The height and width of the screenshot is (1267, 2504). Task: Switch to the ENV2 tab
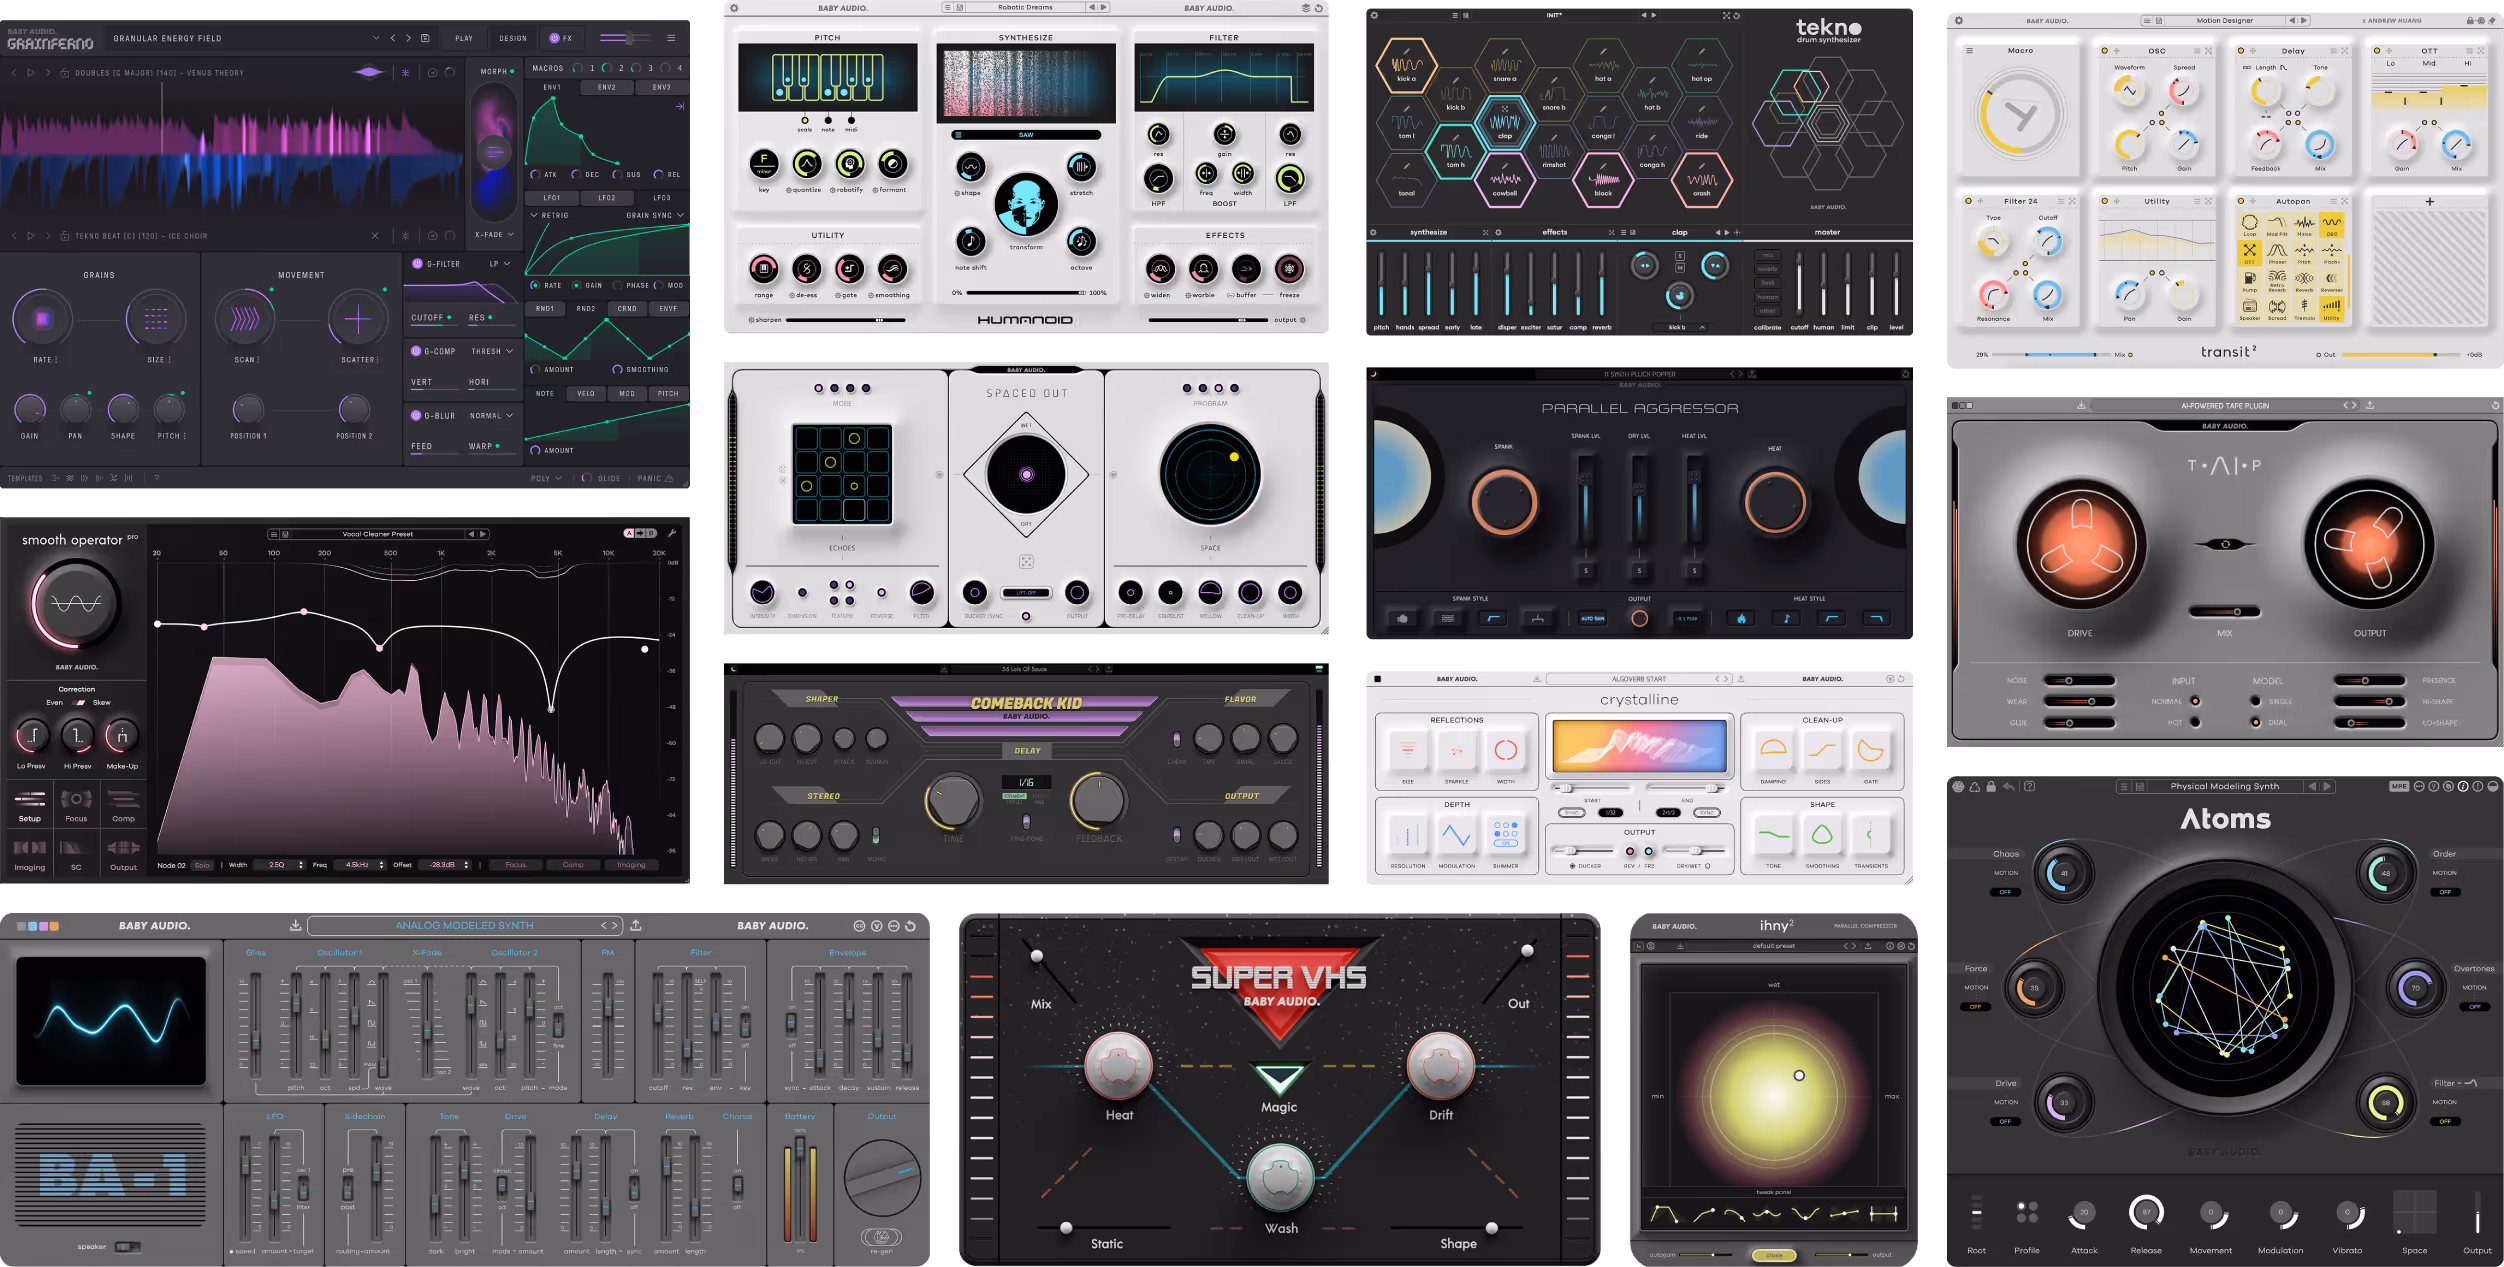(607, 87)
